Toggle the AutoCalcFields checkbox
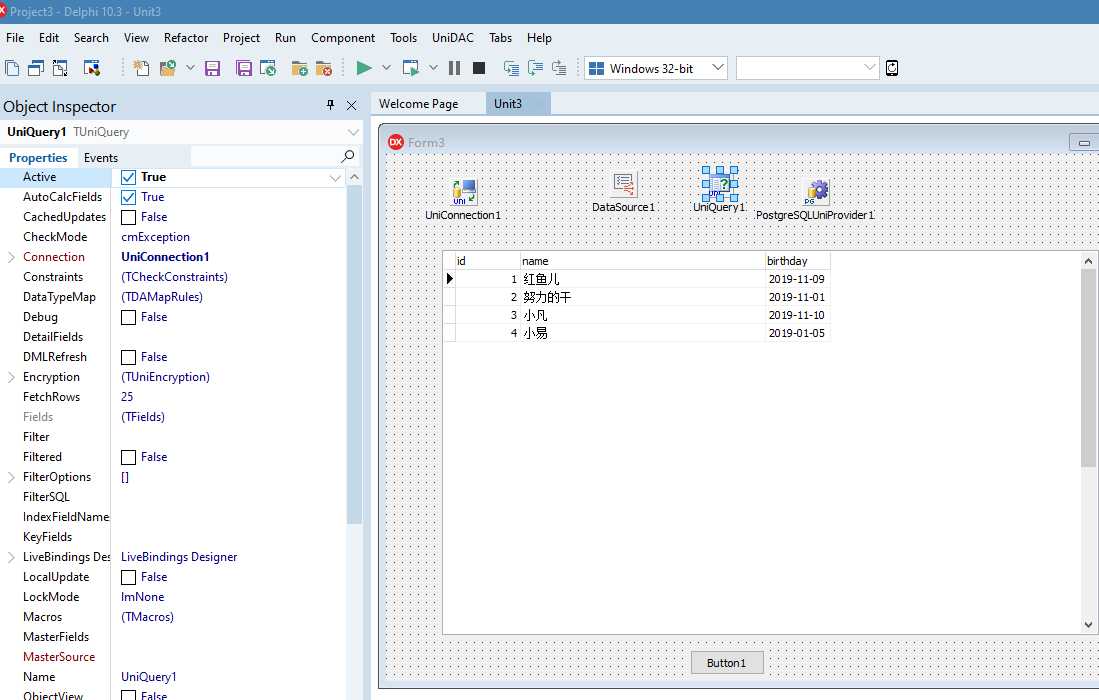 coord(128,198)
